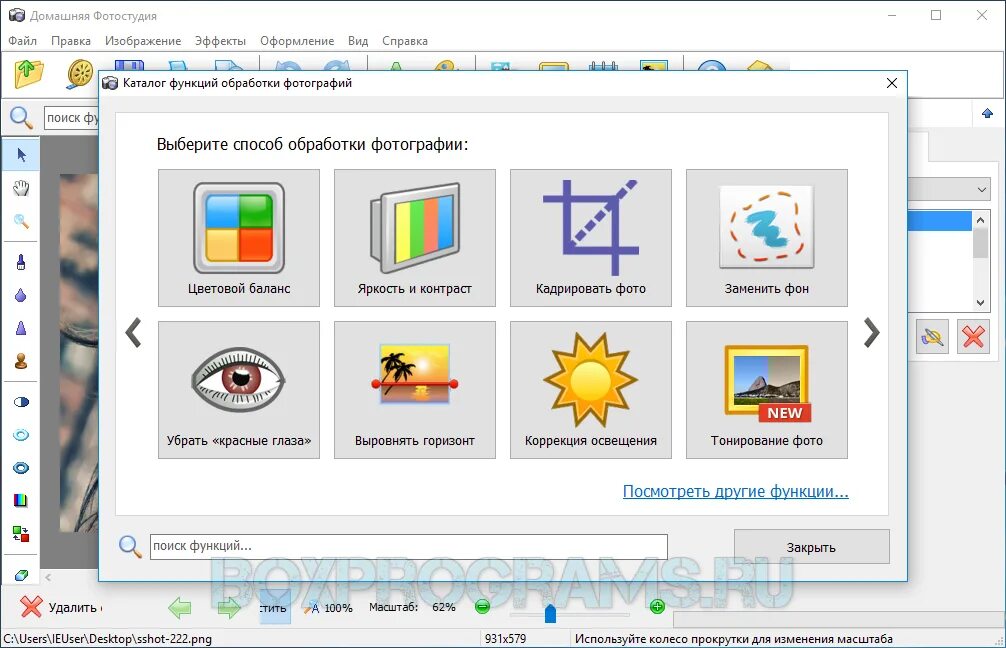Select the half-filled contrast circle tool
Image resolution: width=1006 pixels, height=648 pixels.
click(21, 402)
